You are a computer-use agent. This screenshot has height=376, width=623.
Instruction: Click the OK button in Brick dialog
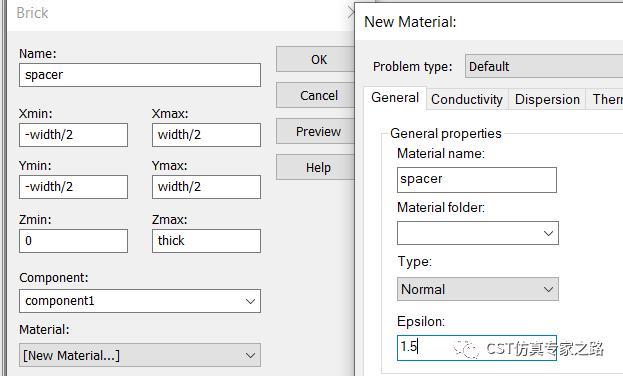tap(315, 60)
